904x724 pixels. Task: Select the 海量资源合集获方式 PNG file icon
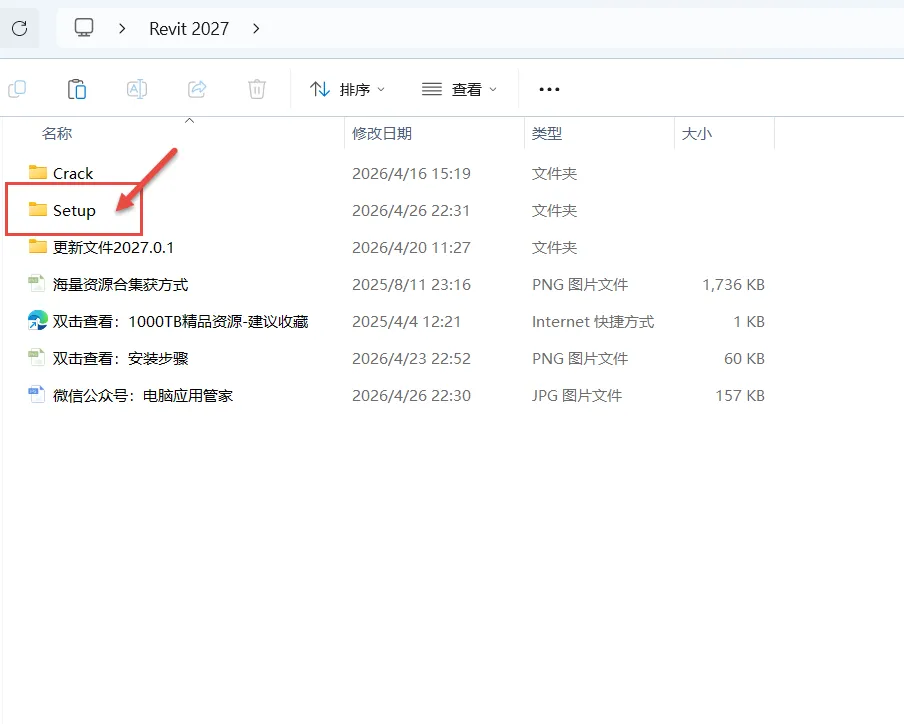click(x=36, y=284)
